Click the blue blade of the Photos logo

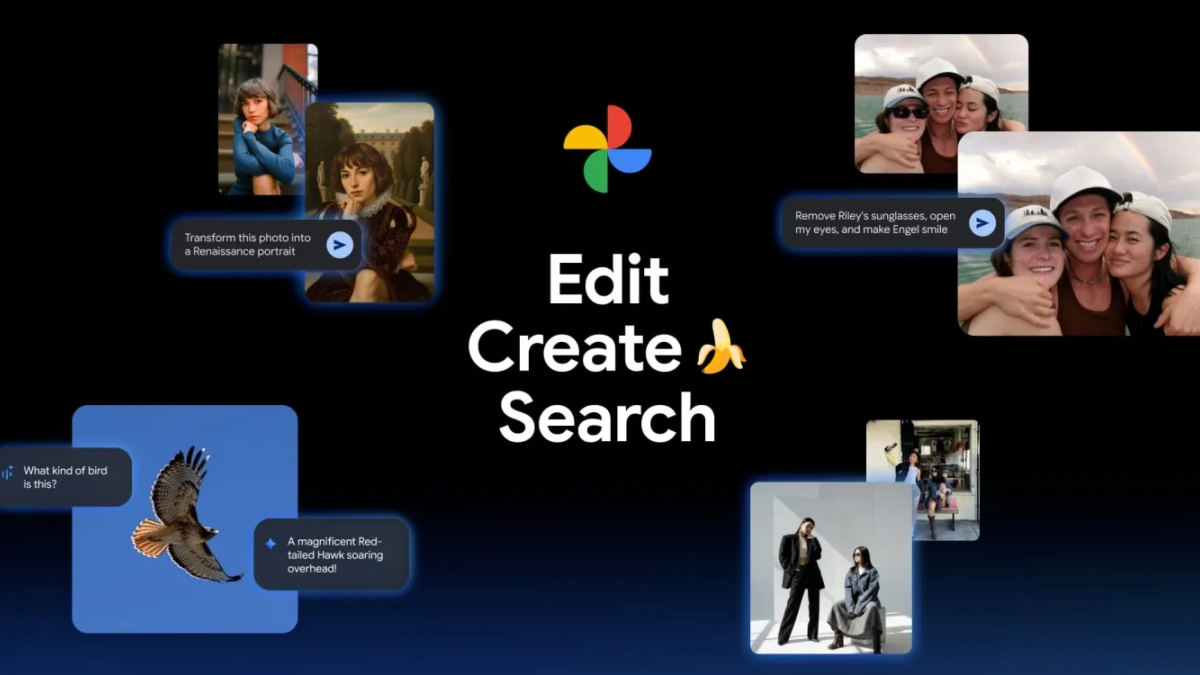point(629,161)
